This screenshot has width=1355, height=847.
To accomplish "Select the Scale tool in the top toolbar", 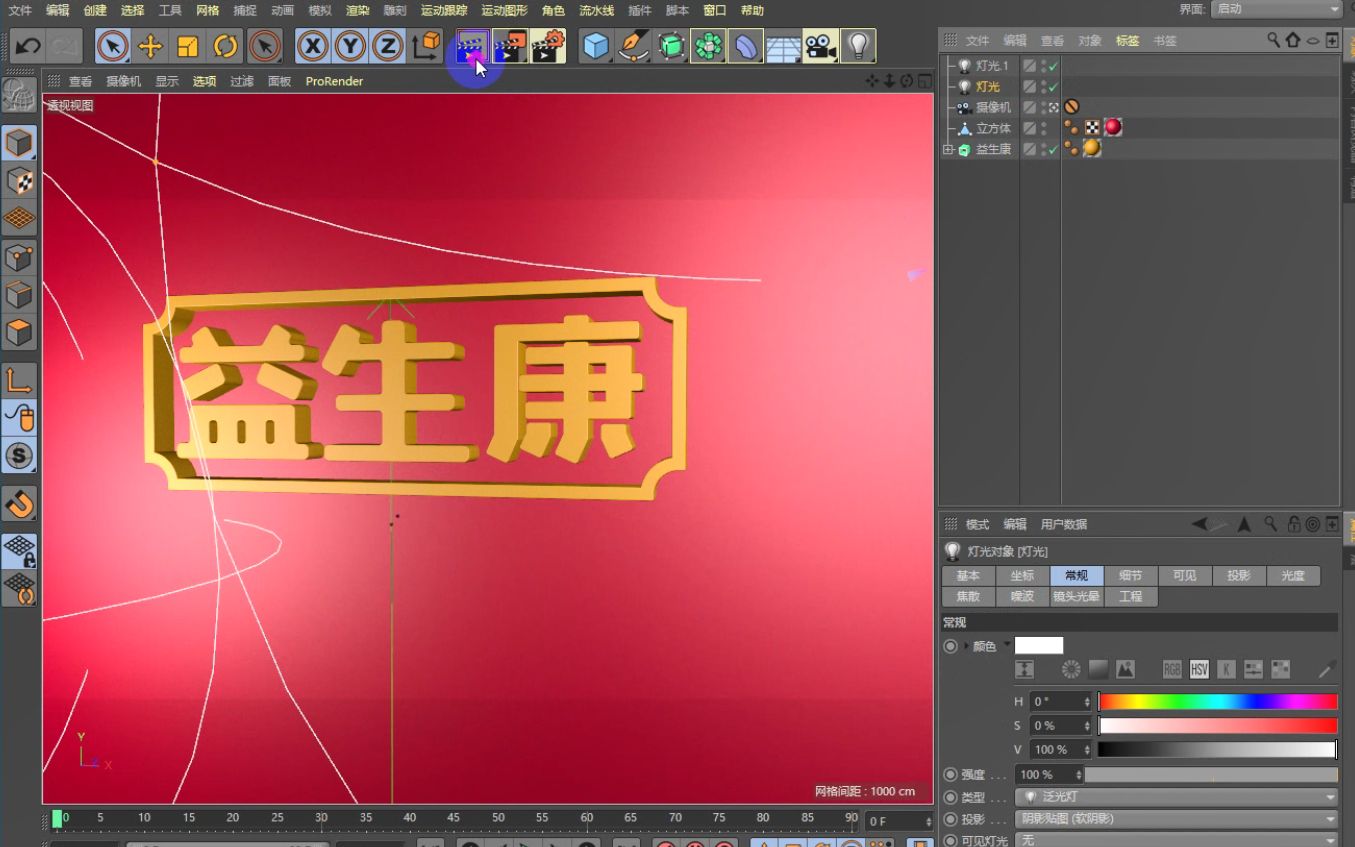I will pos(187,45).
